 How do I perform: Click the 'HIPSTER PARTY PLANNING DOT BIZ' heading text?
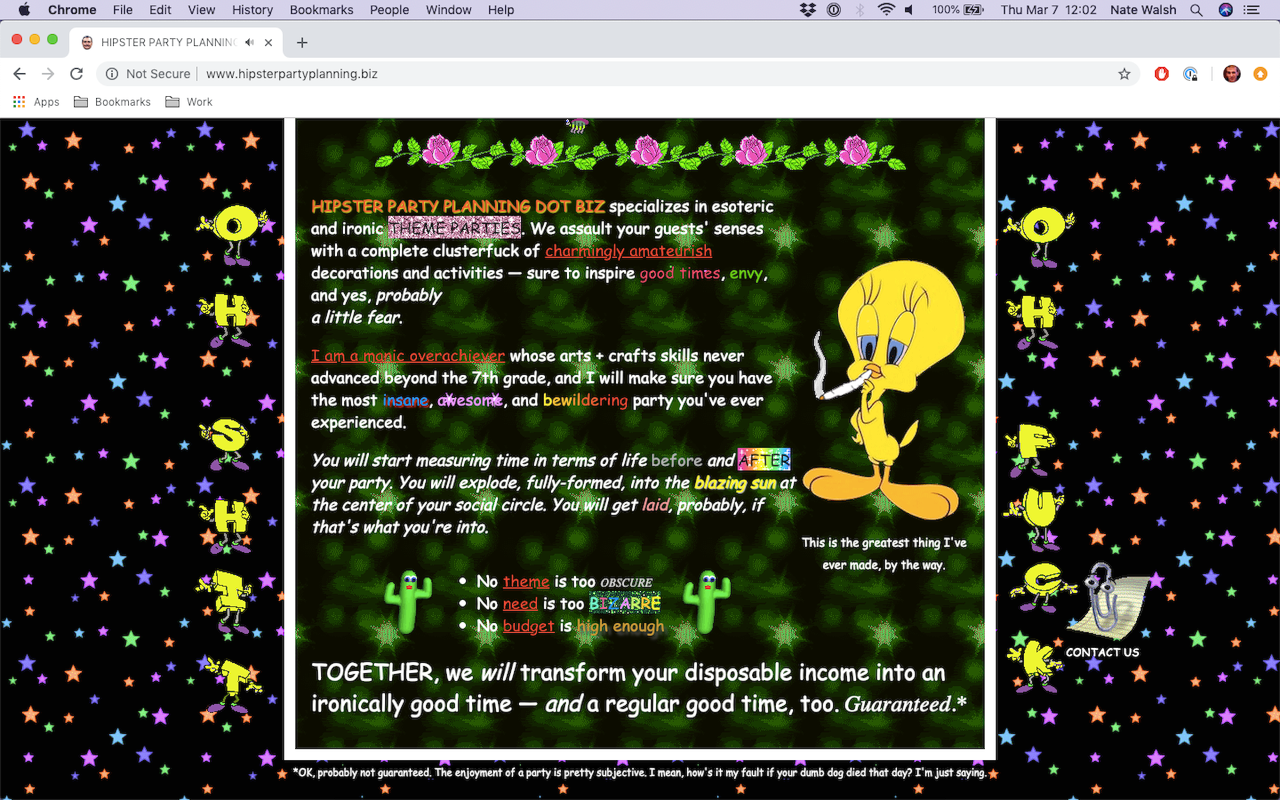458,207
